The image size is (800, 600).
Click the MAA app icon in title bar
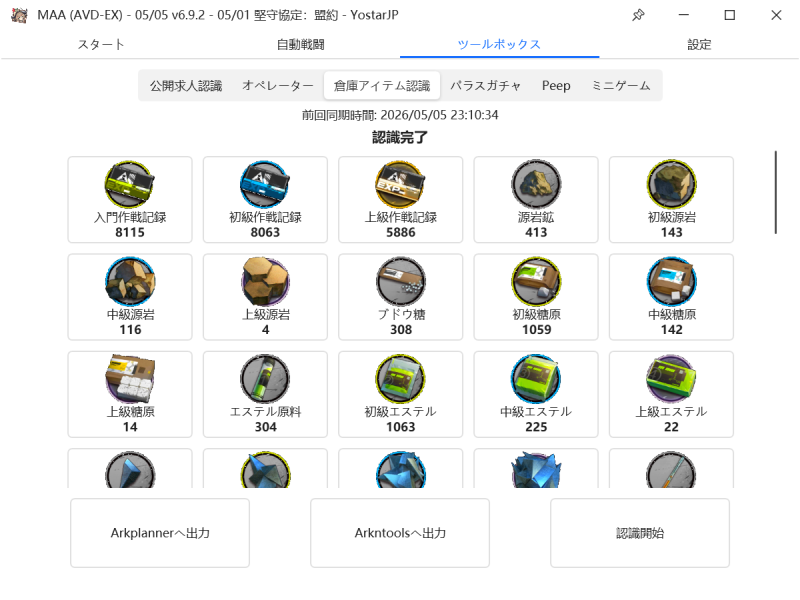[19, 15]
